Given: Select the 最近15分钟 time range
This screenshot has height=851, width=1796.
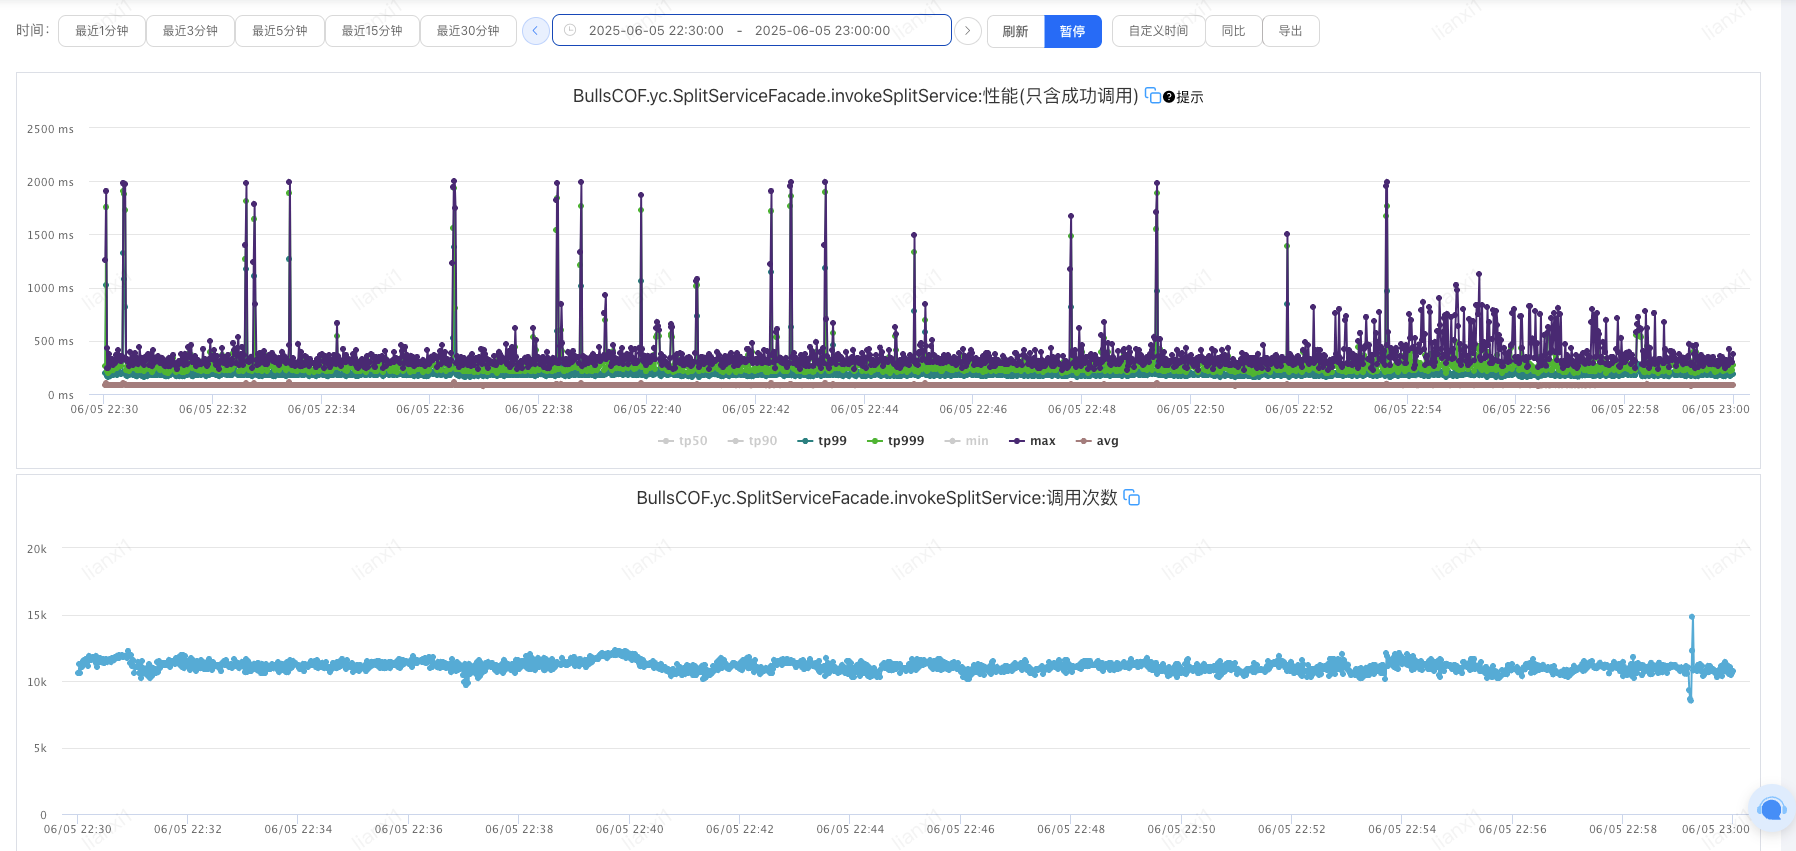Looking at the screenshot, I should click(372, 31).
